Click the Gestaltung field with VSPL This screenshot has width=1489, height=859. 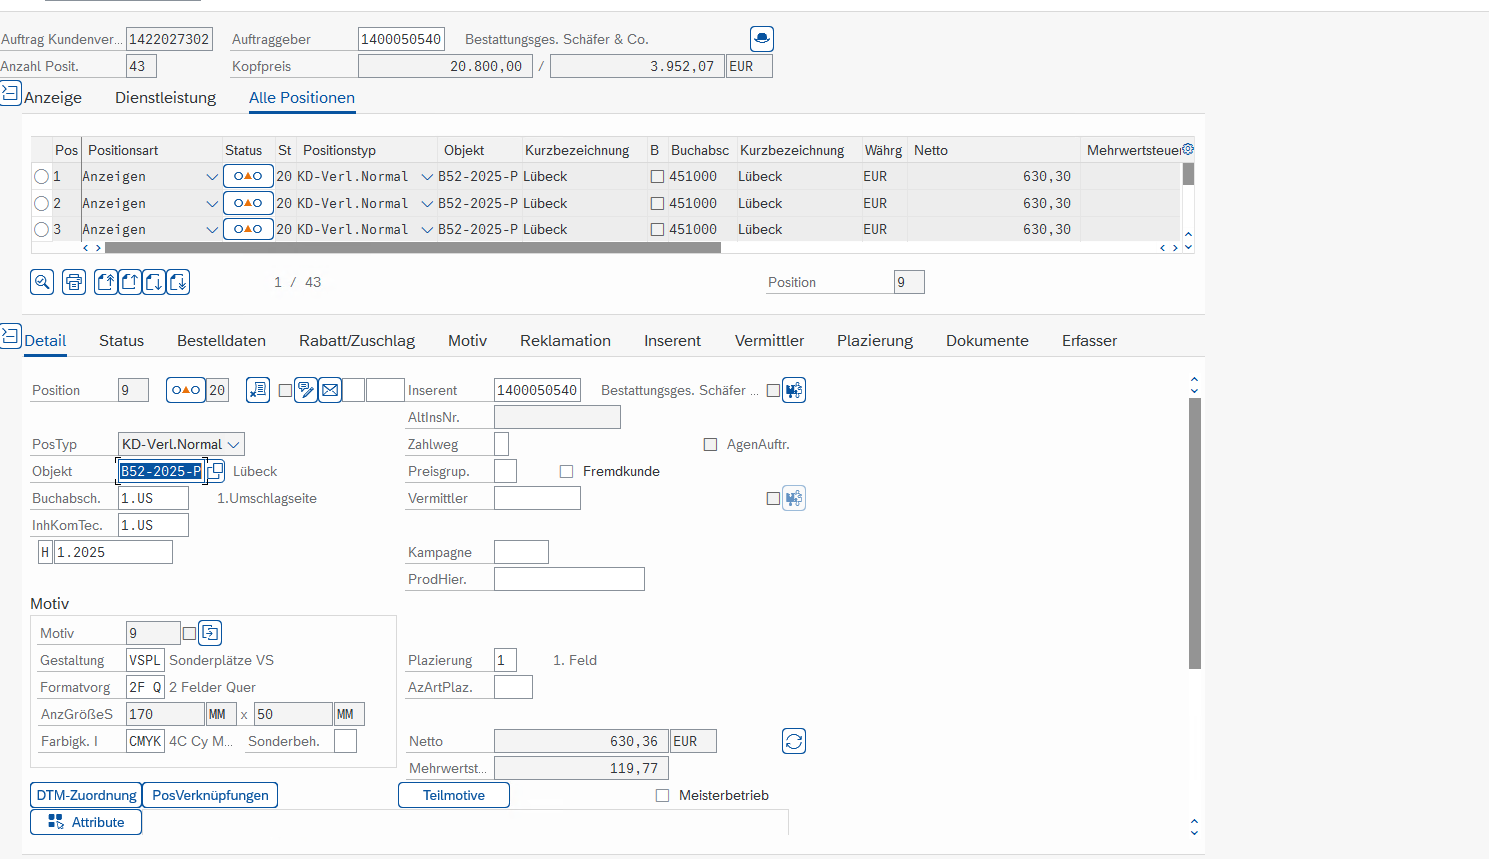click(x=145, y=660)
